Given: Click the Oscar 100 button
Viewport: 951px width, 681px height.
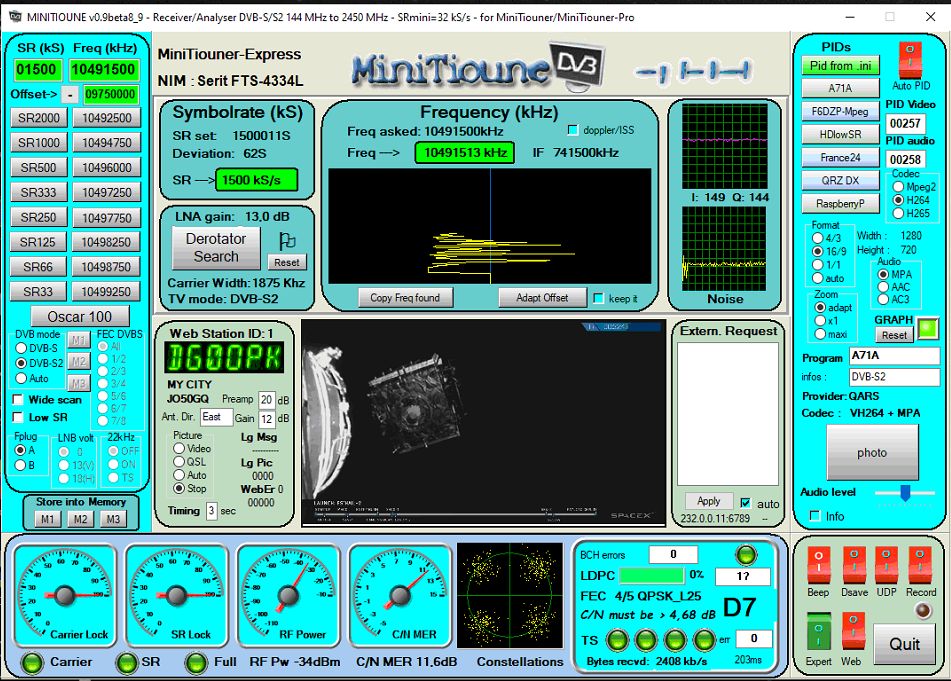Looking at the screenshot, I should pyautogui.click(x=79, y=317).
